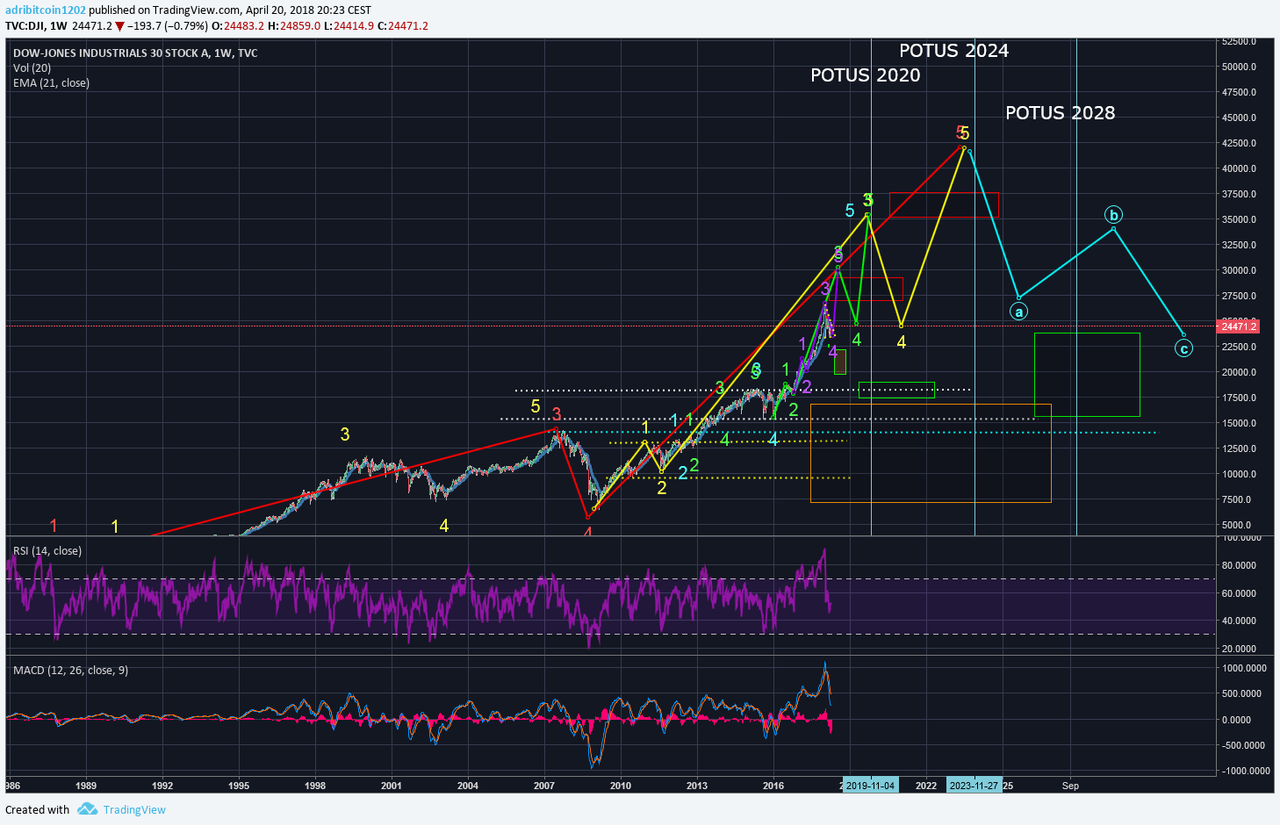The height and width of the screenshot is (825, 1280).
Task: Select the POTUS 2024 text label
Action: coord(954,50)
